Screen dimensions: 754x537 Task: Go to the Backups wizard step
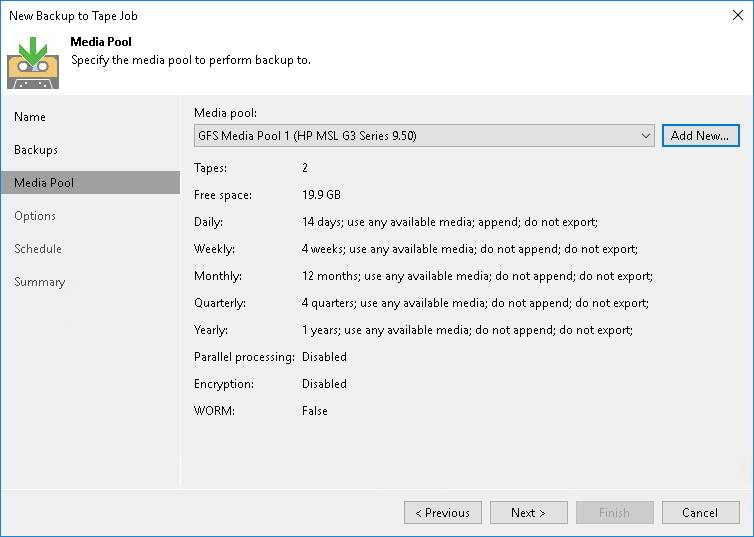click(x=36, y=150)
